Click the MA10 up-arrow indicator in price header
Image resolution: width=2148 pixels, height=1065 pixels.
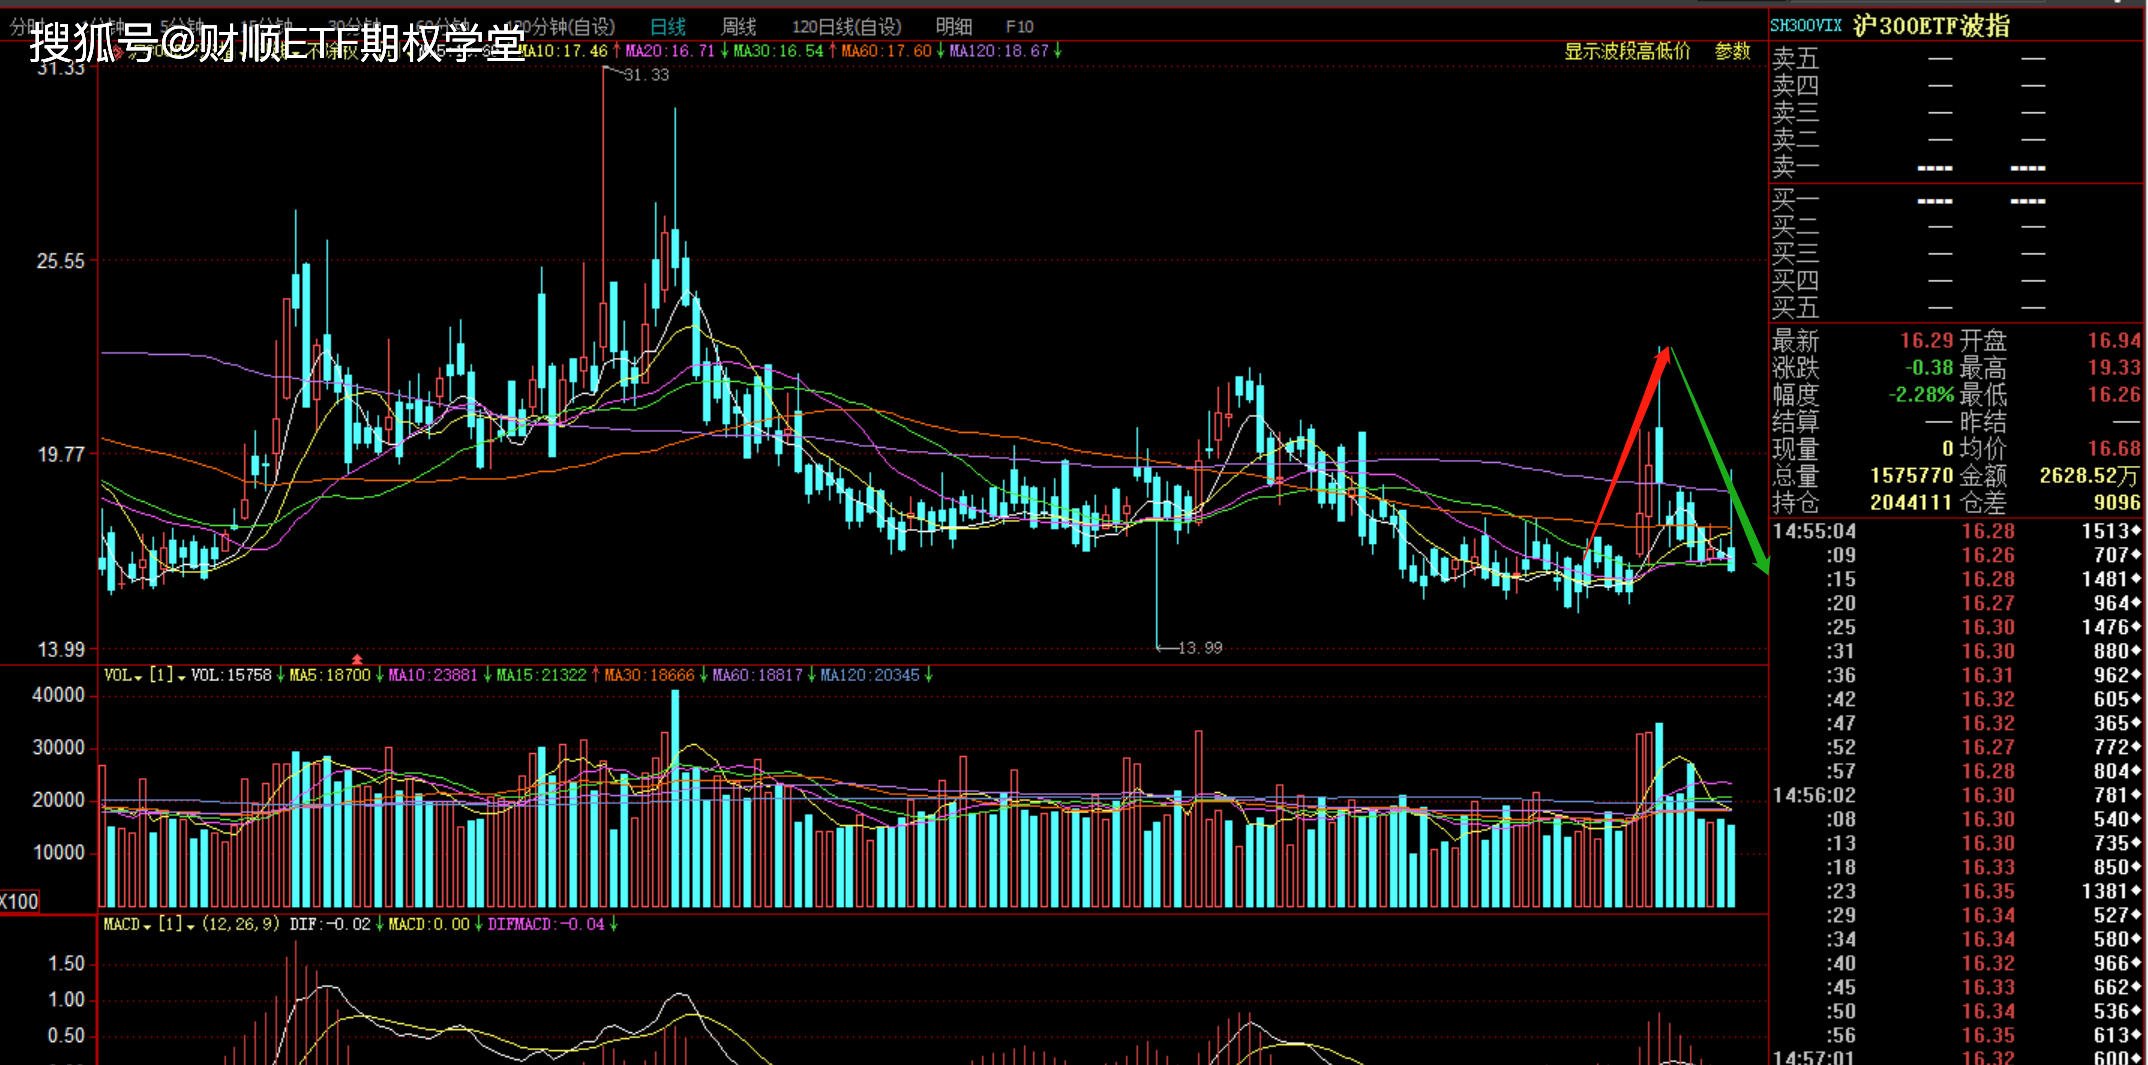click(616, 51)
